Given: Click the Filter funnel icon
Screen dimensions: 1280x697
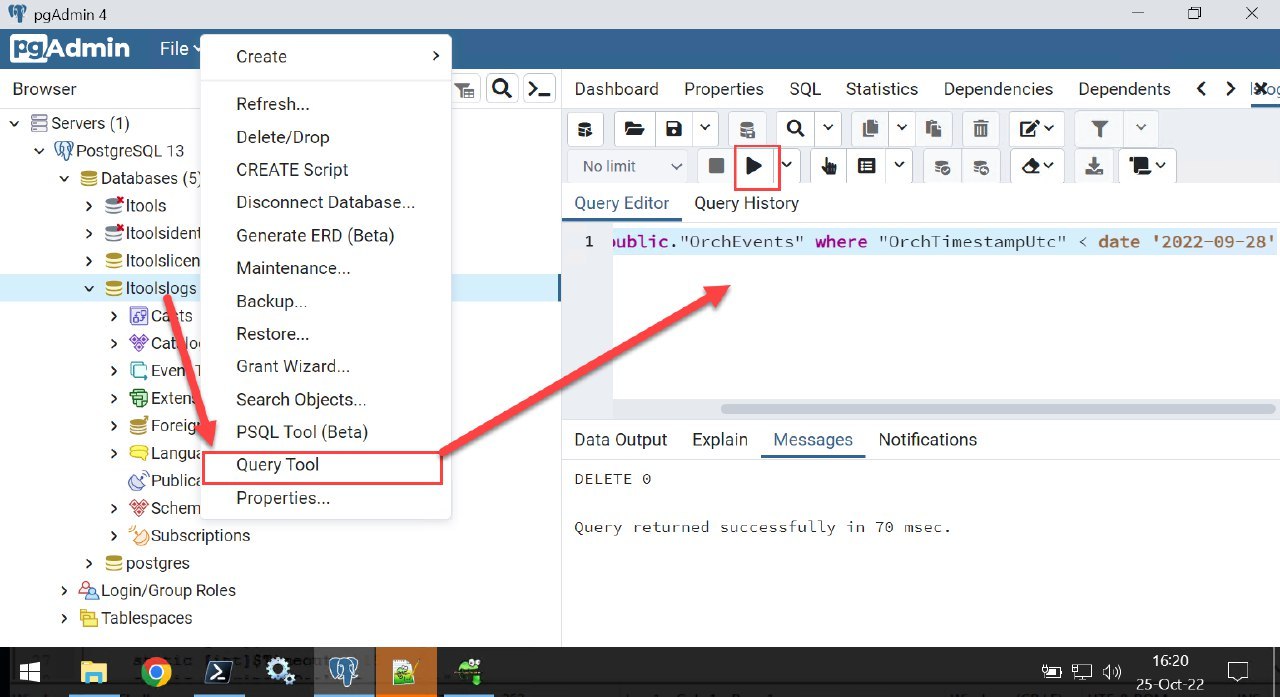Looking at the screenshot, I should pos(1099,128).
